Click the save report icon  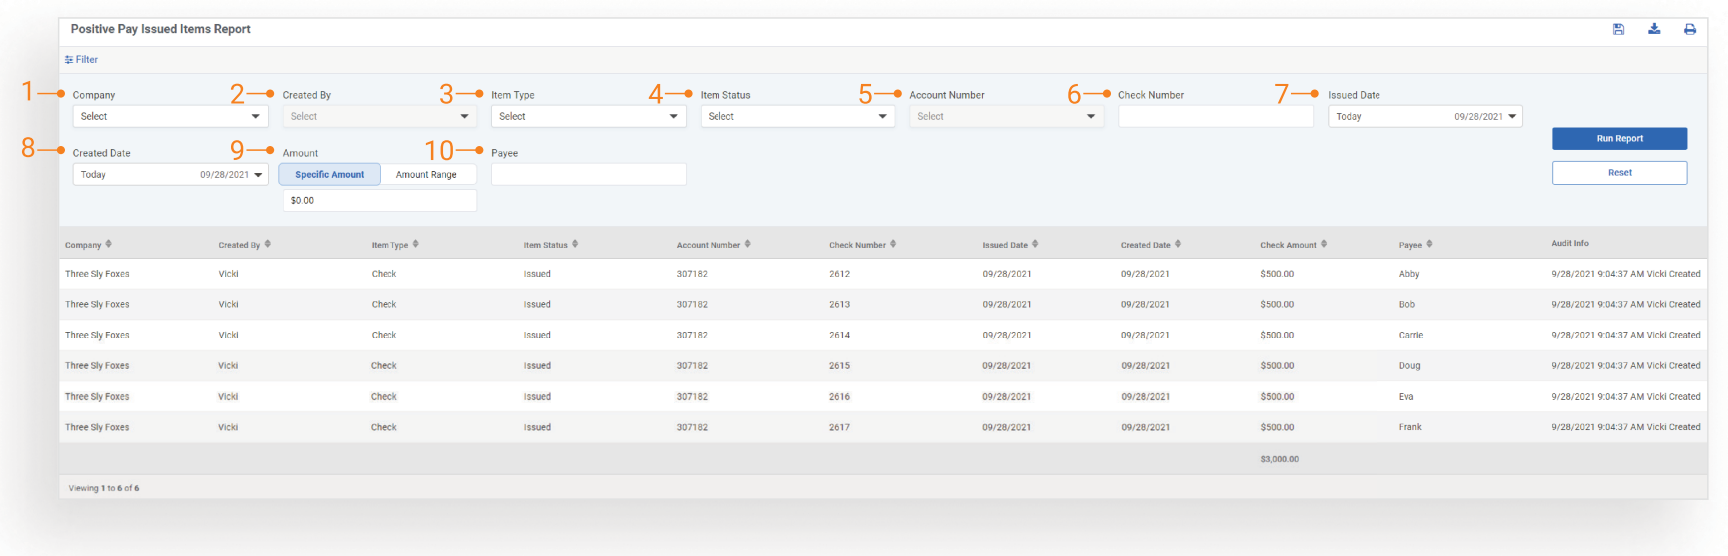click(x=1618, y=29)
